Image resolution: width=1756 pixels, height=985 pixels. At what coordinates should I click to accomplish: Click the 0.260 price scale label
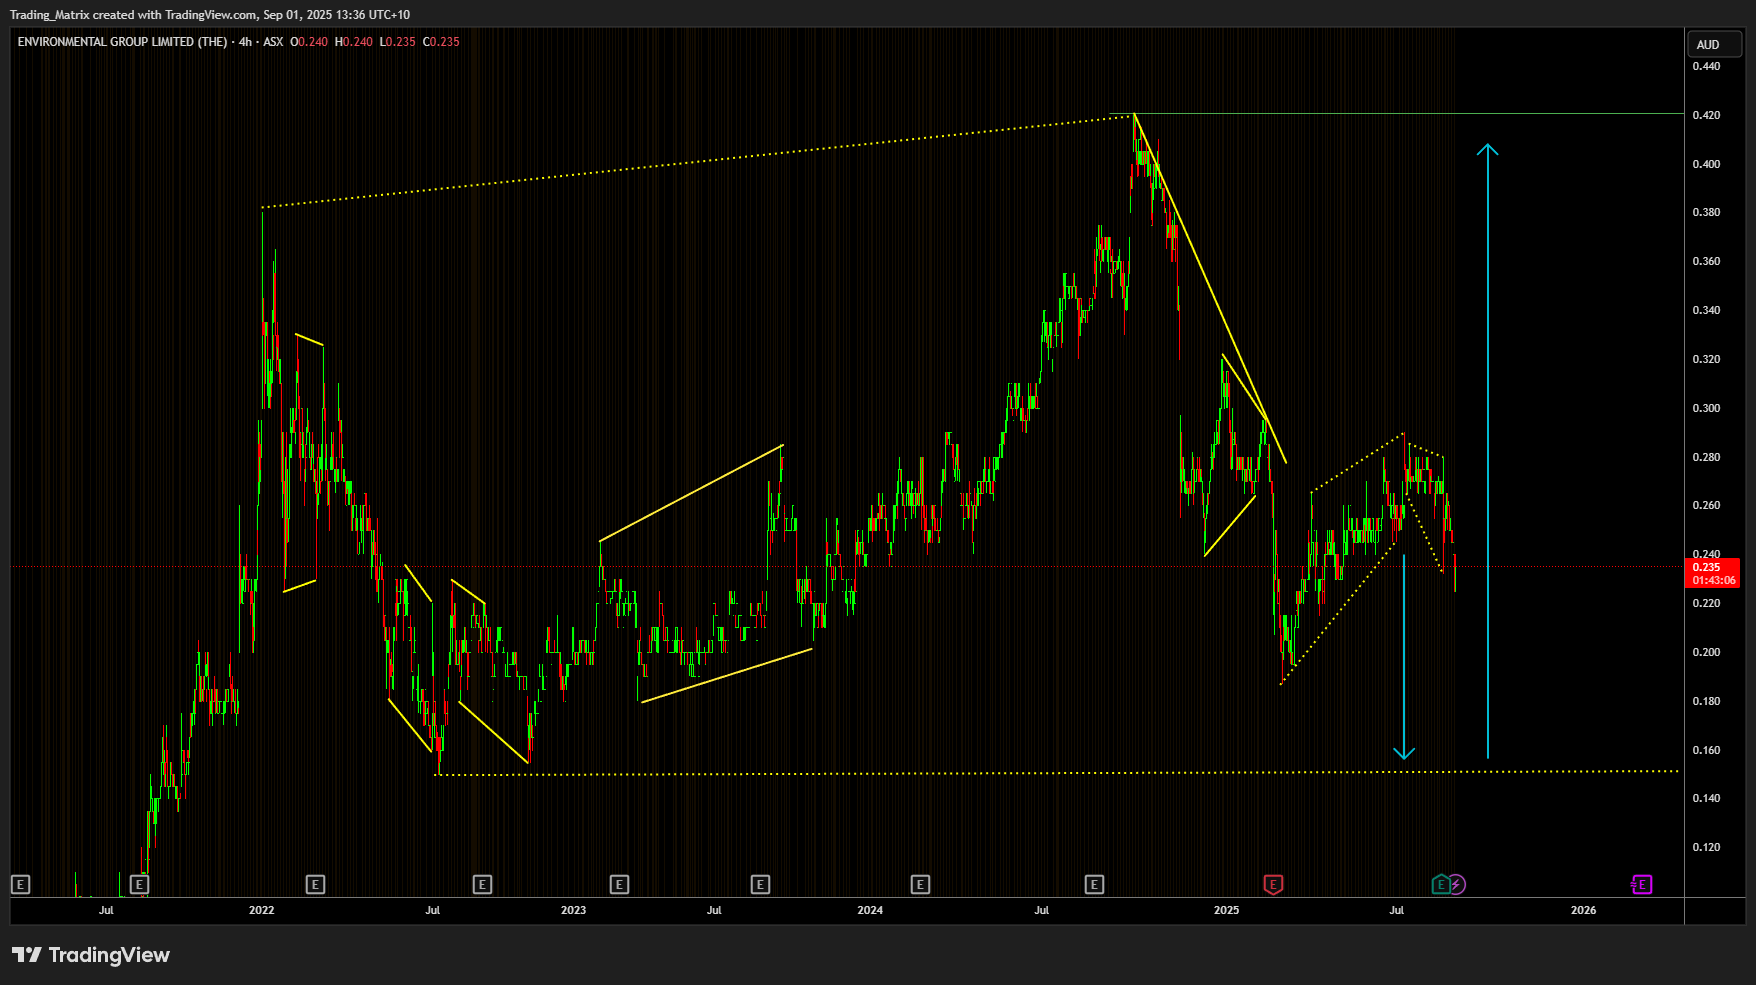click(x=1706, y=505)
